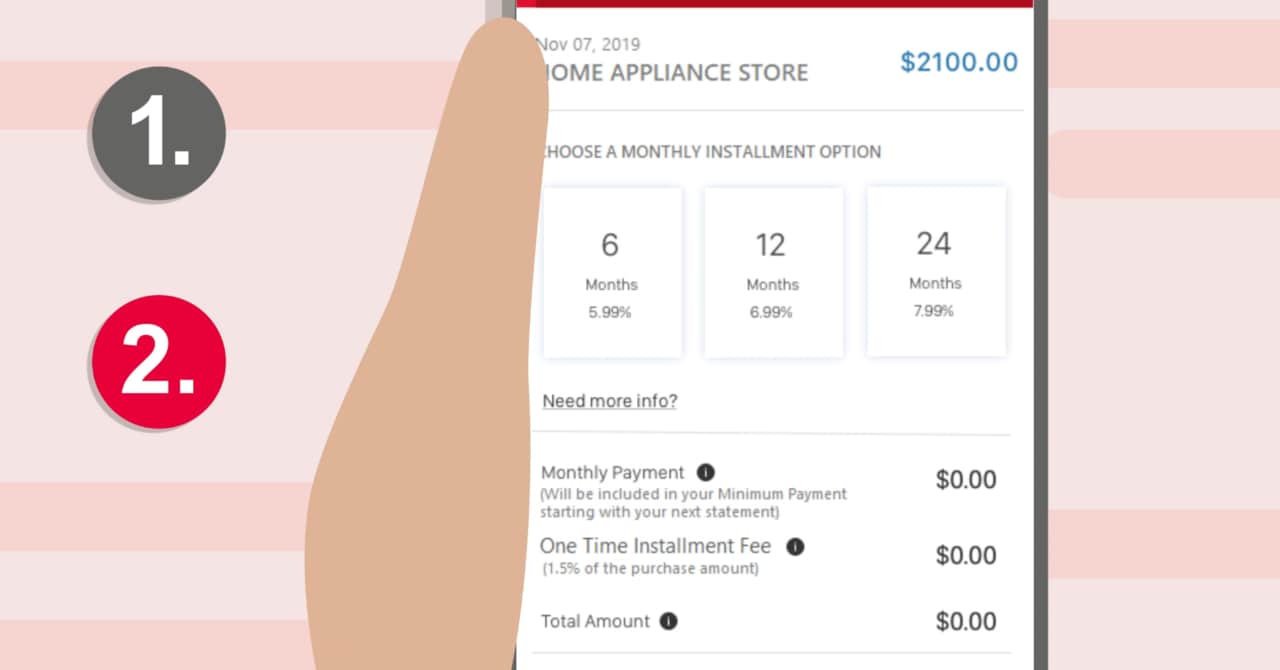Select the 6 Months installment option
Image resolution: width=1280 pixels, height=670 pixels.
611,272
